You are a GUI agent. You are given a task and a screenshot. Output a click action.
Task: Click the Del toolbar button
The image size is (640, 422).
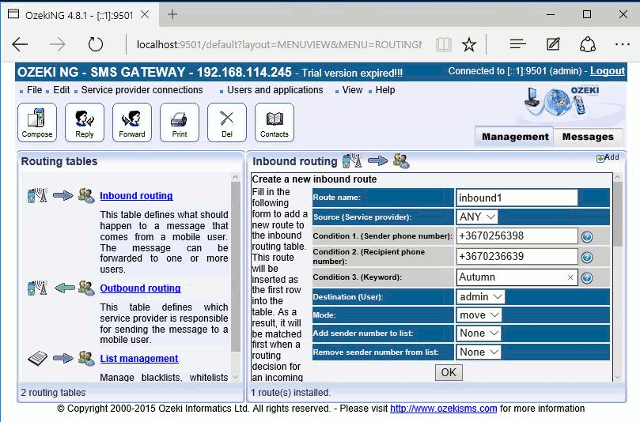click(227, 122)
